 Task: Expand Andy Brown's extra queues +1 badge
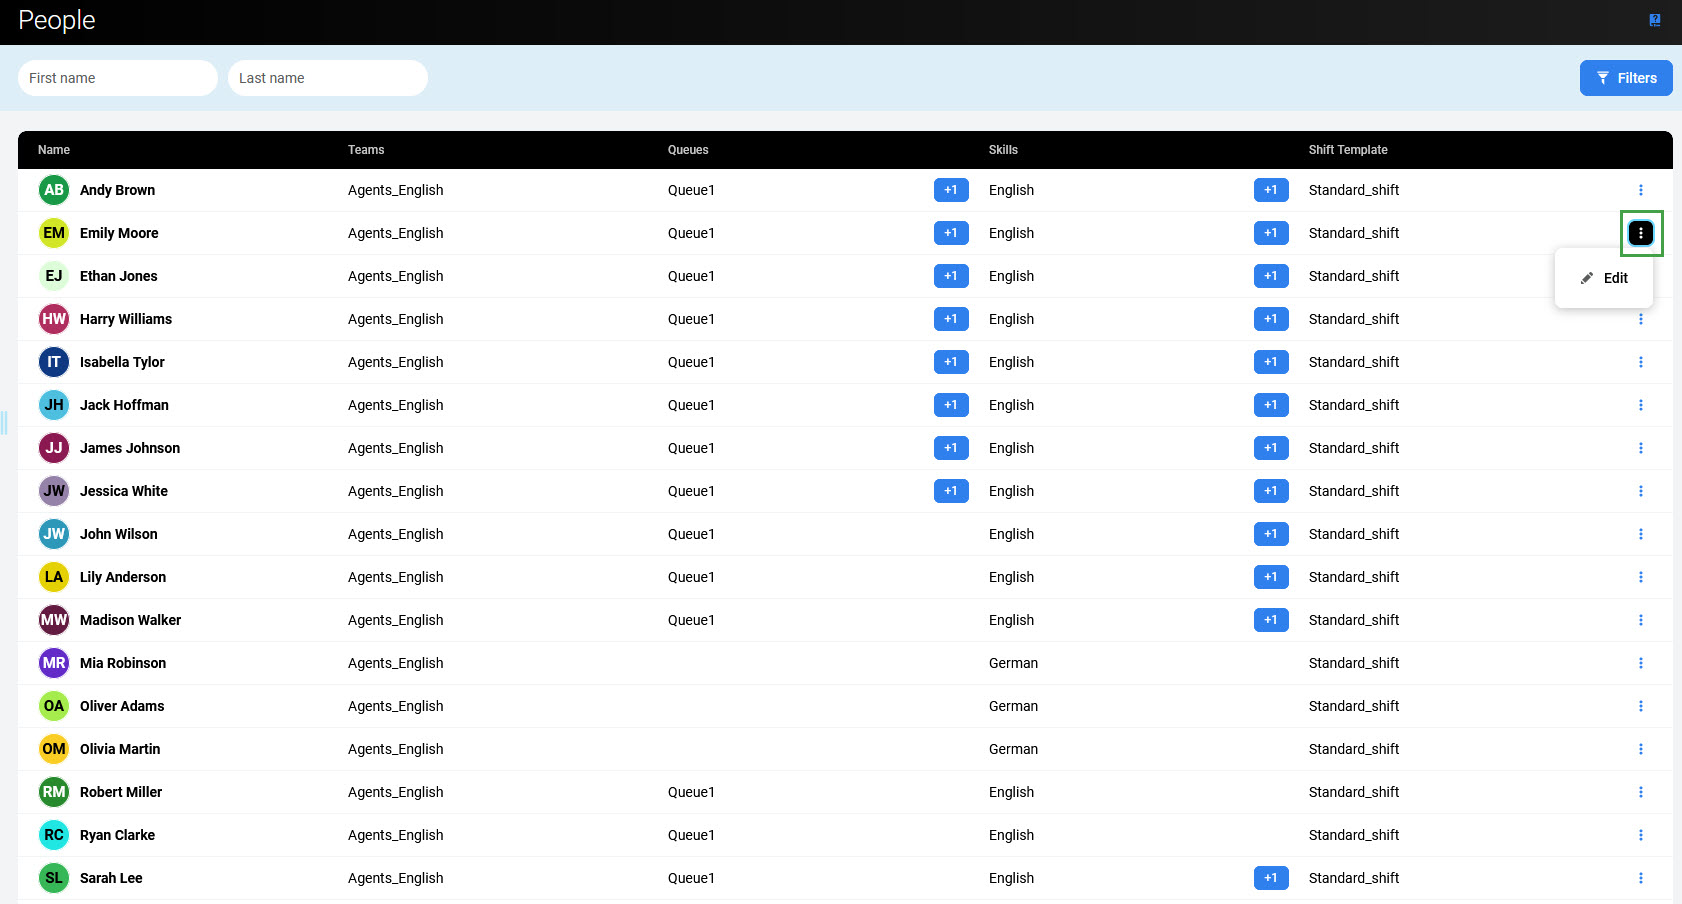[950, 190]
